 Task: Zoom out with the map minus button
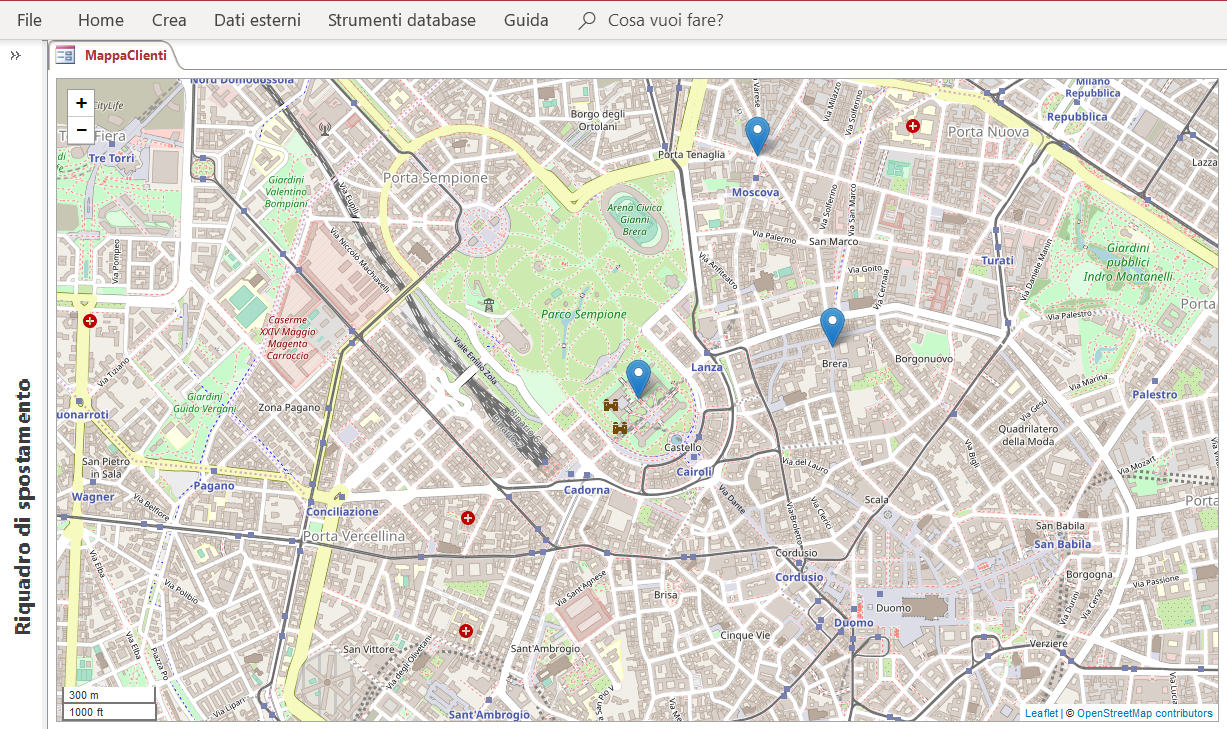tap(81, 130)
